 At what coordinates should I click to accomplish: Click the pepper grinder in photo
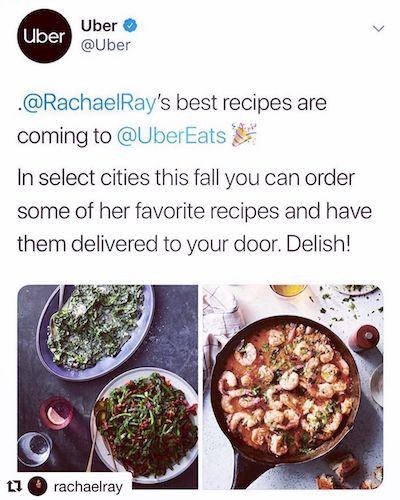point(364,338)
